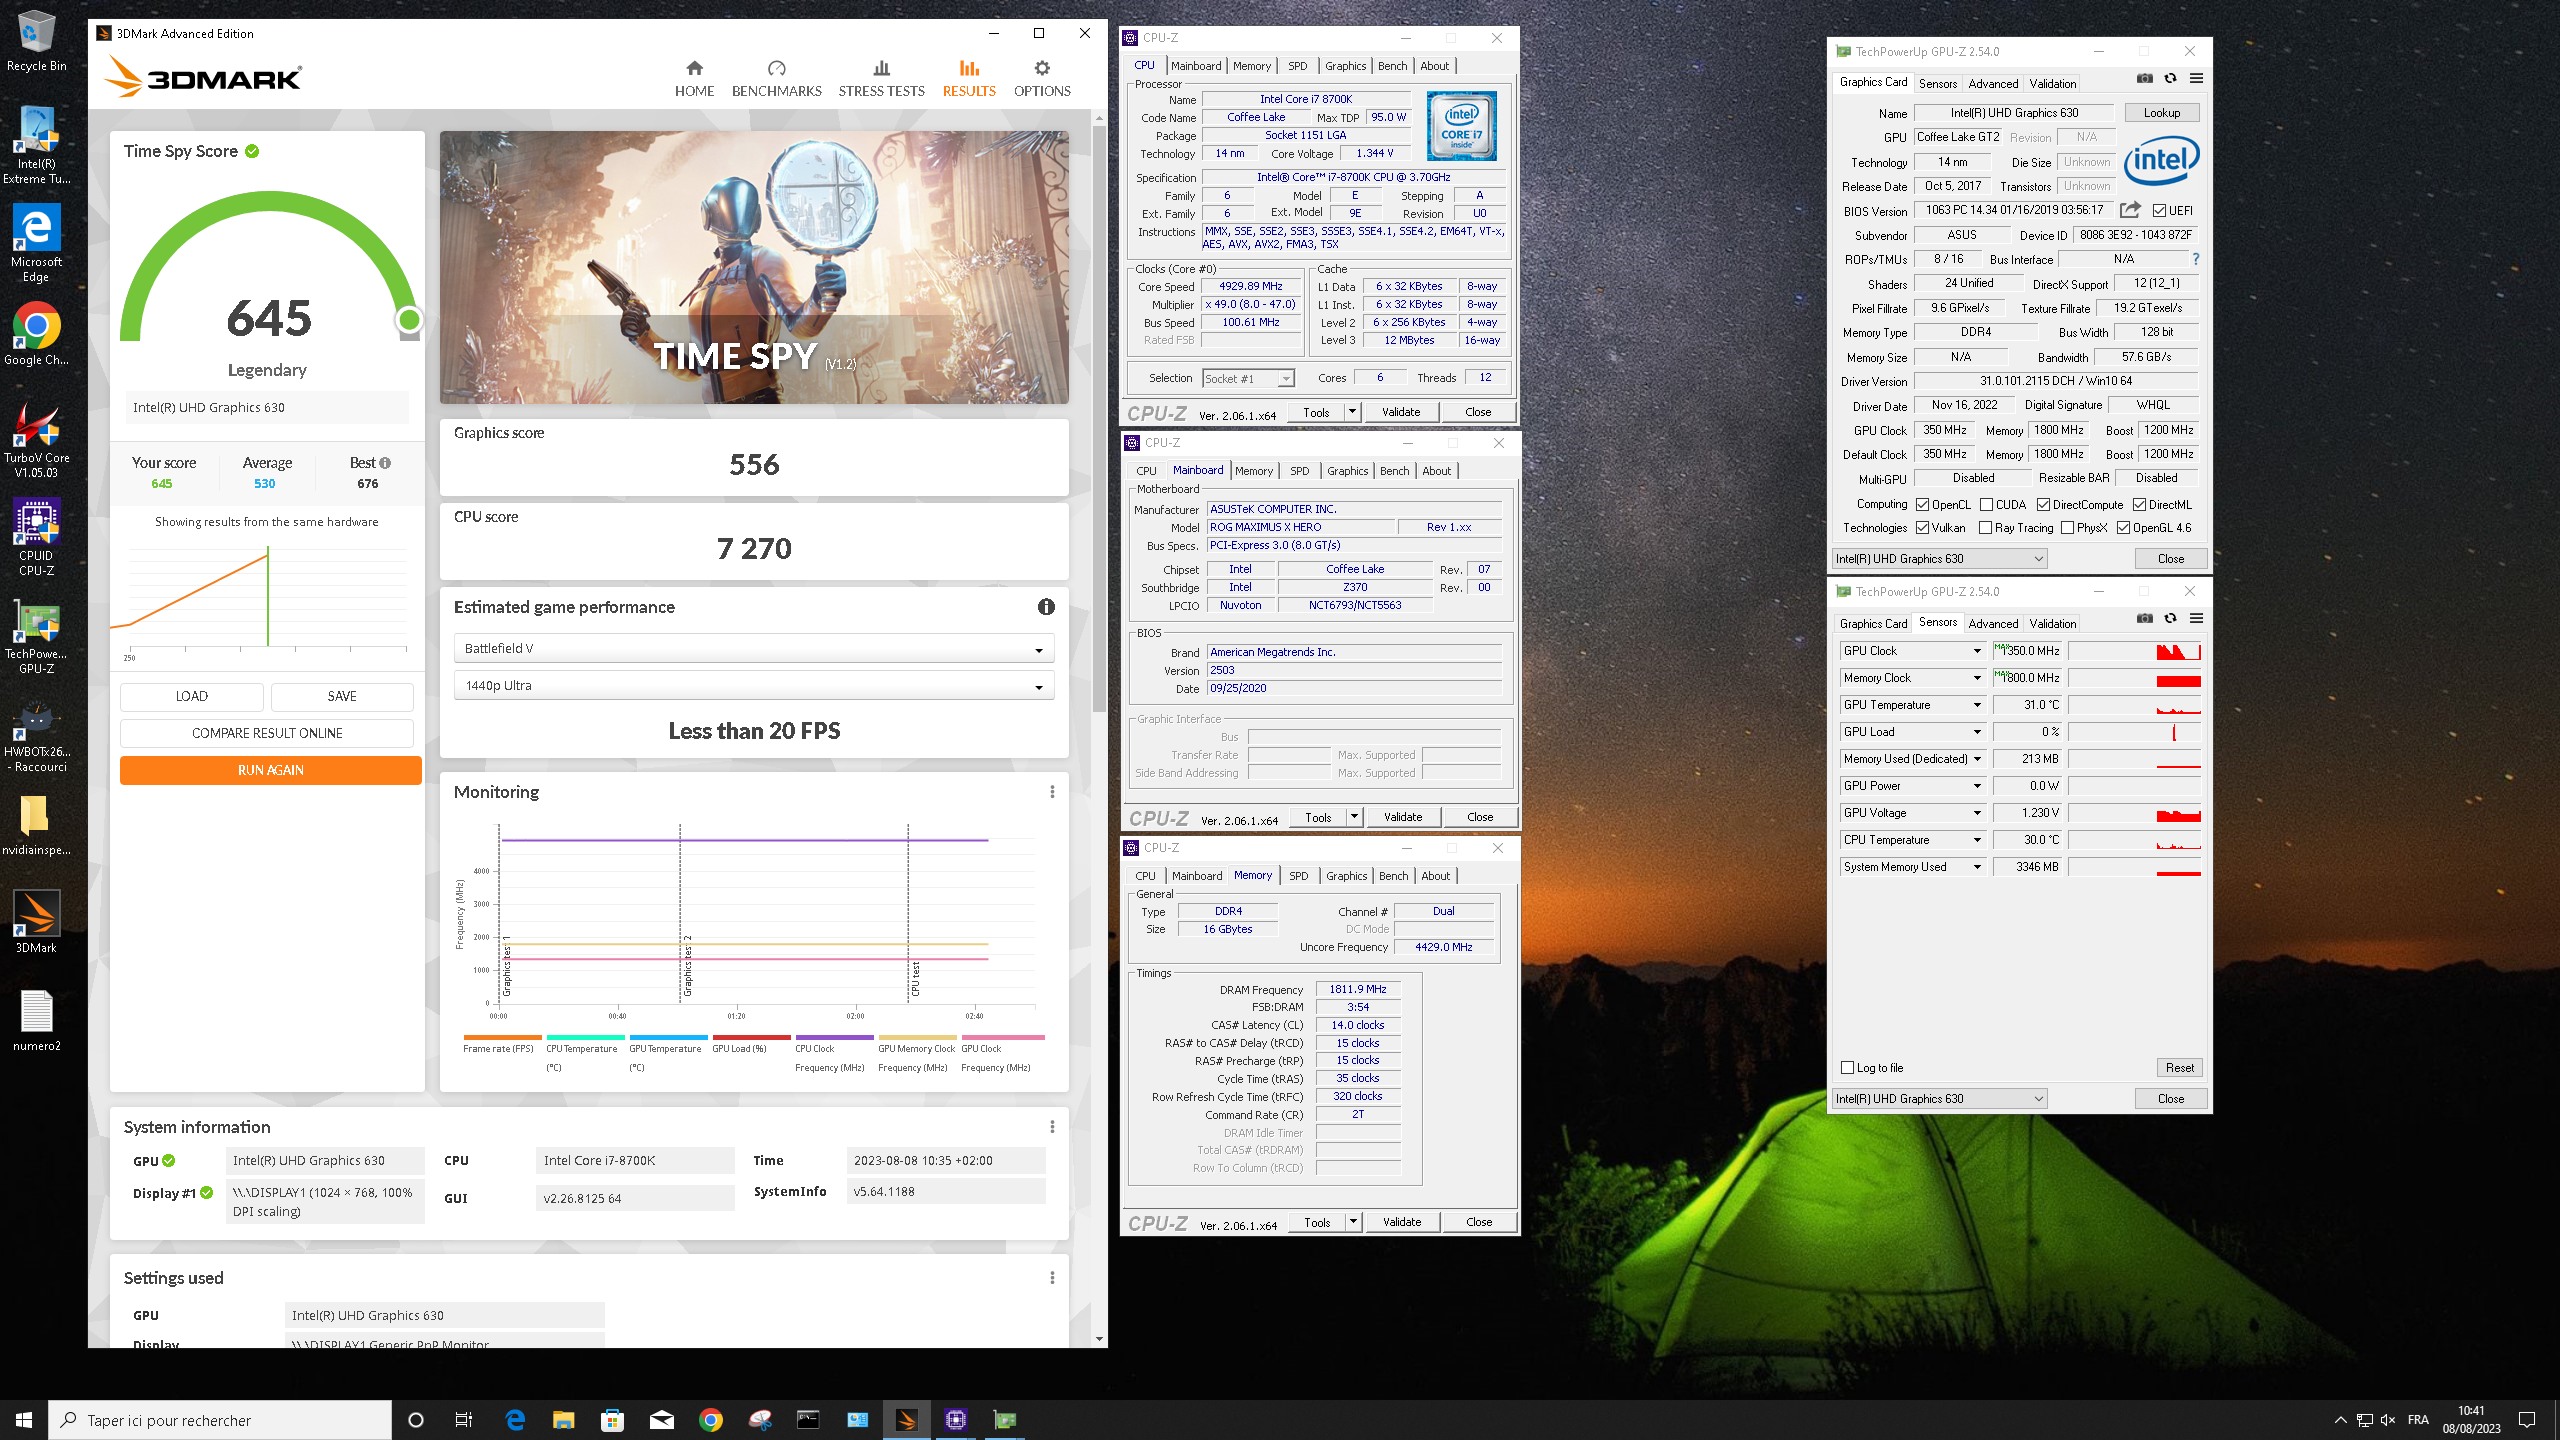Open GPU selector dropdown in GPU-Z Graphics Card window
The height and width of the screenshot is (1440, 2560).
pyautogui.click(x=1939, y=559)
